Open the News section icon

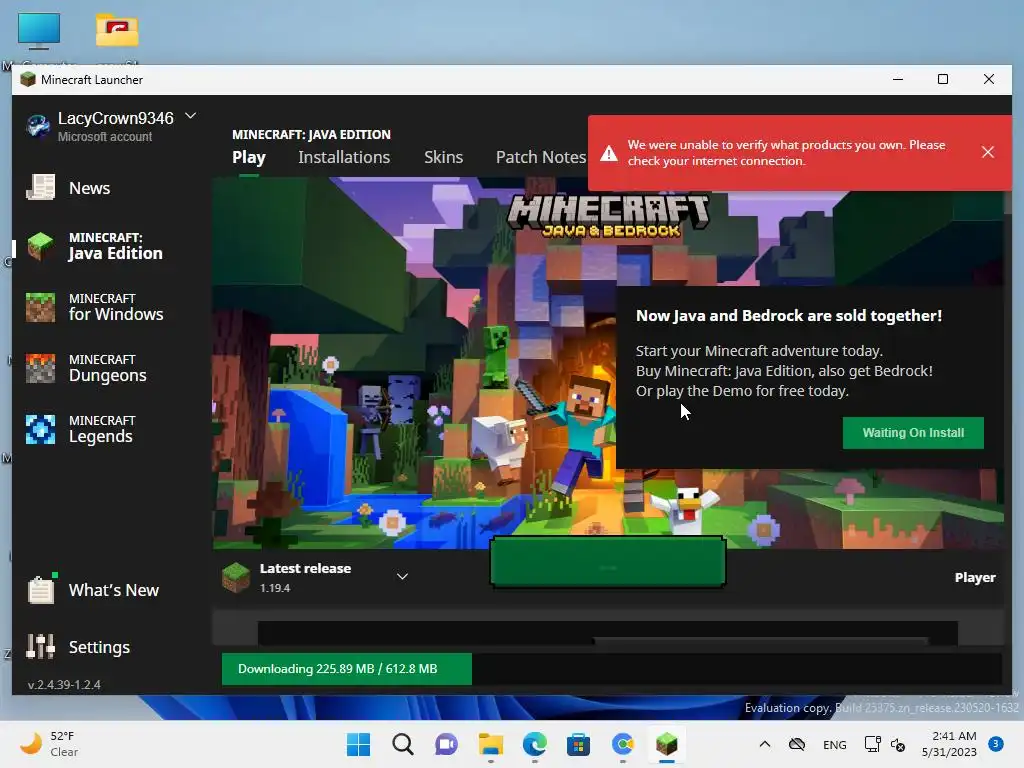click(40, 187)
